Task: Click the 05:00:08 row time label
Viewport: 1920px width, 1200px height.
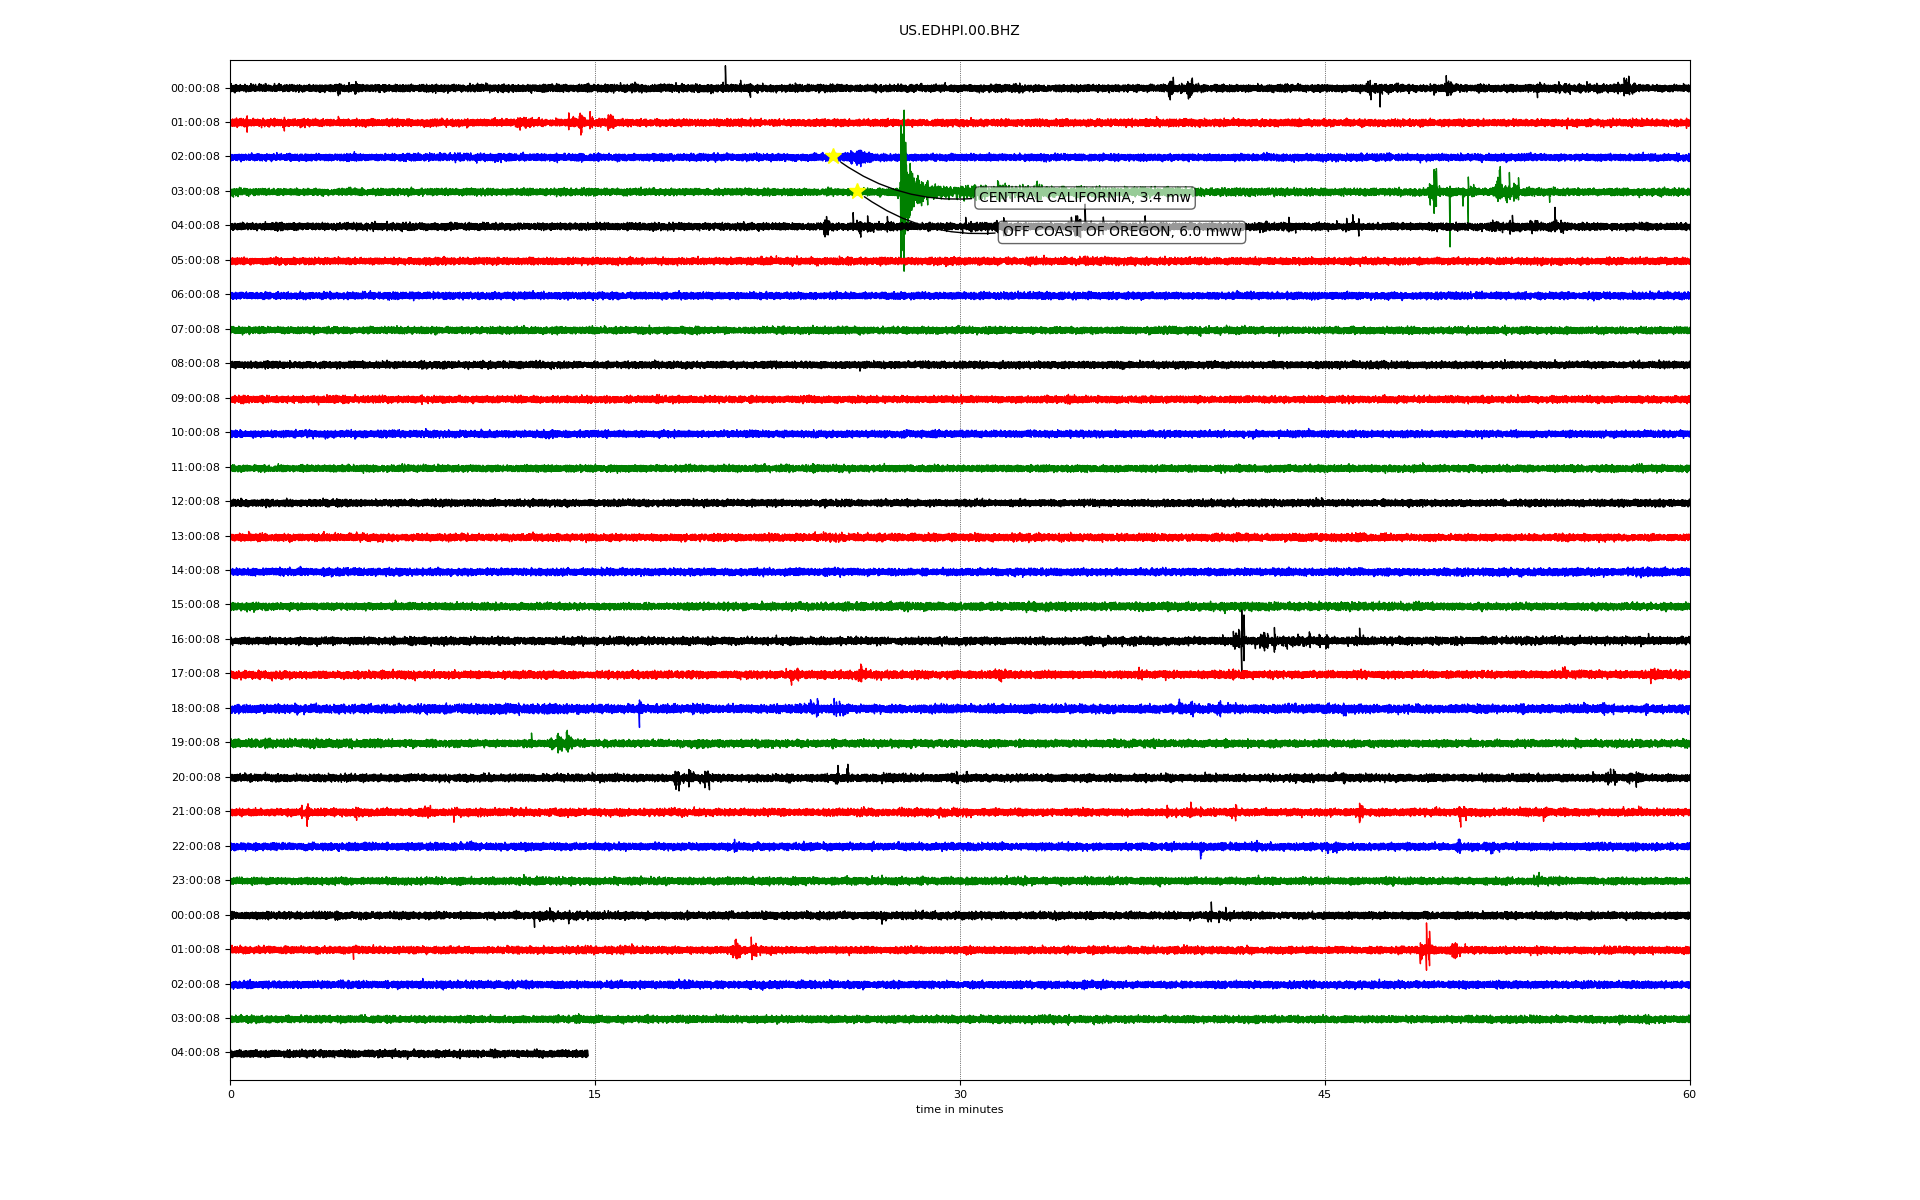Action: [x=195, y=261]
